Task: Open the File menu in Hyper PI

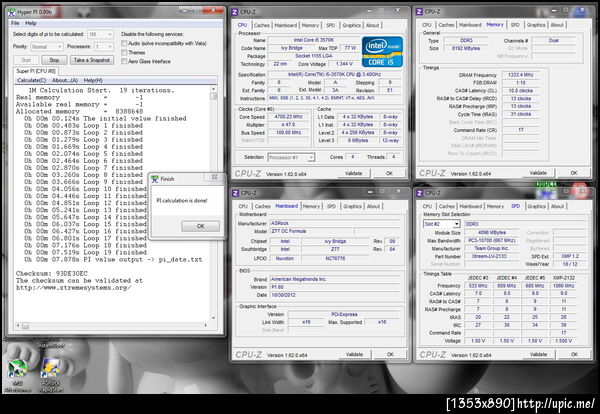Action: 15,23
